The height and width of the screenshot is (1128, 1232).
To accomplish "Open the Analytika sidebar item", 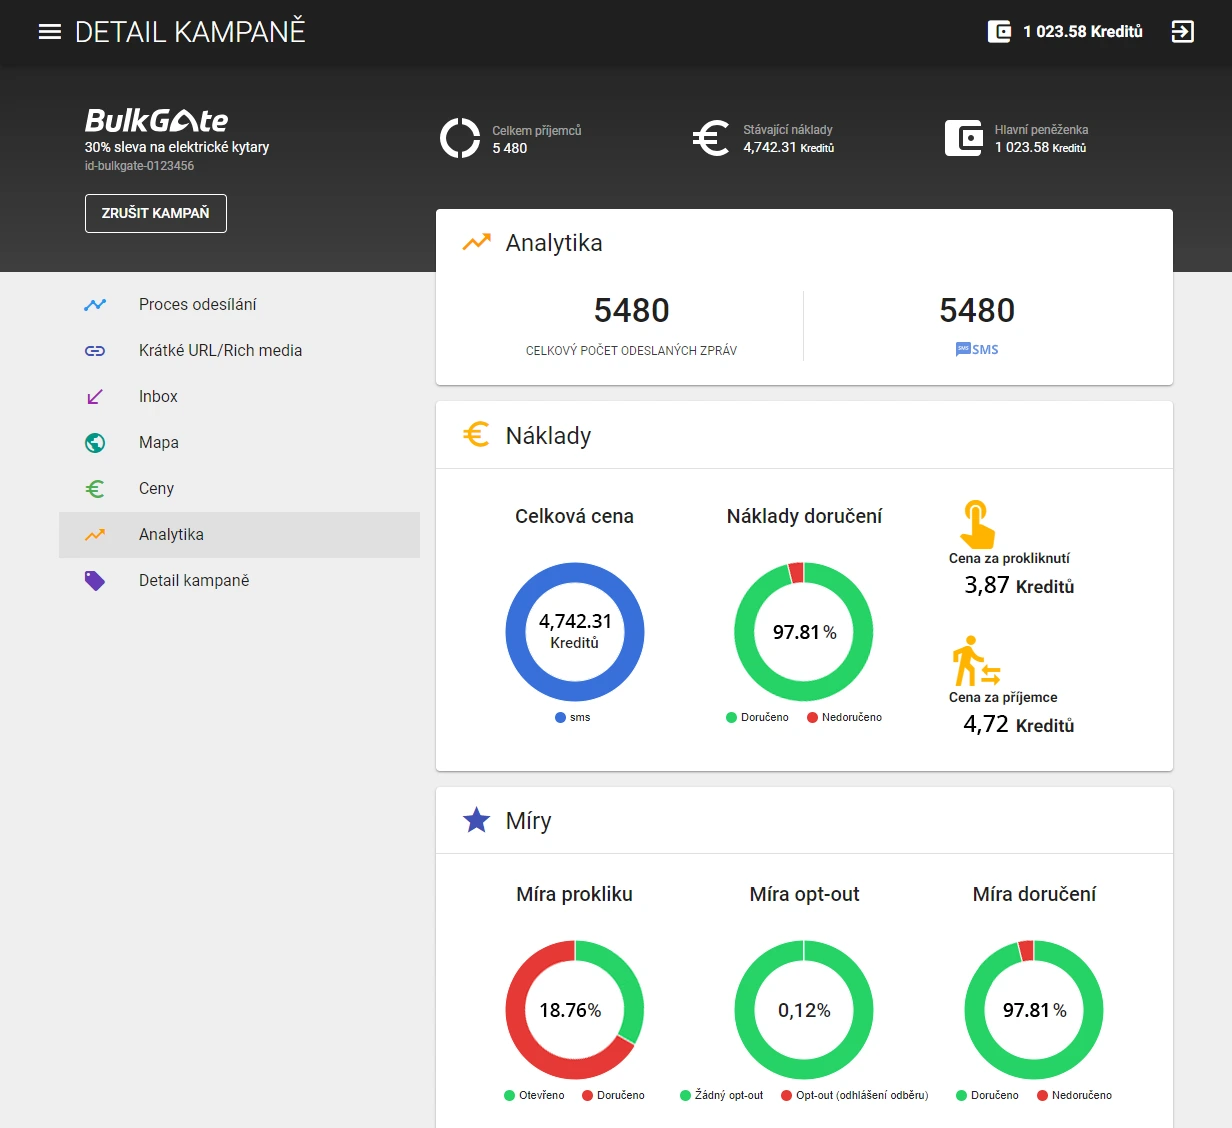I will coord(171,535).
